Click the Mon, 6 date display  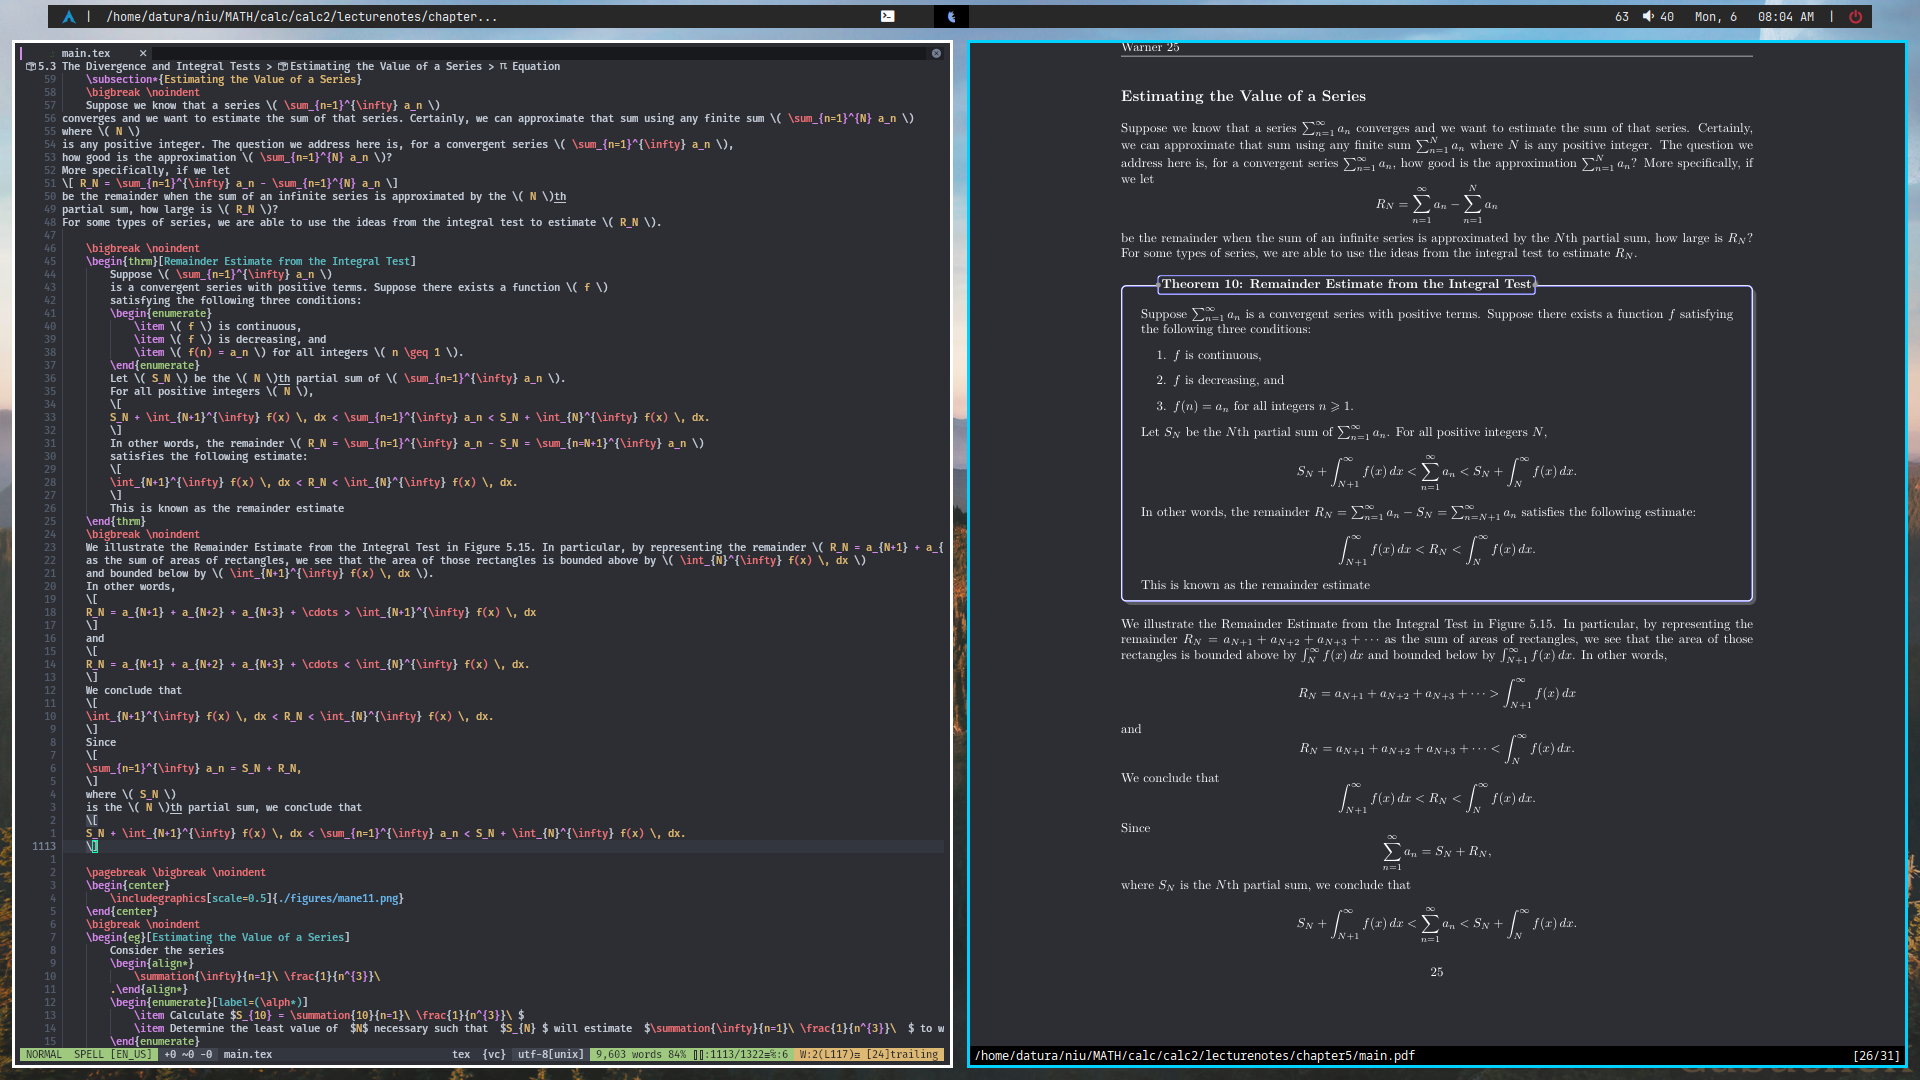click(1715, 16)
